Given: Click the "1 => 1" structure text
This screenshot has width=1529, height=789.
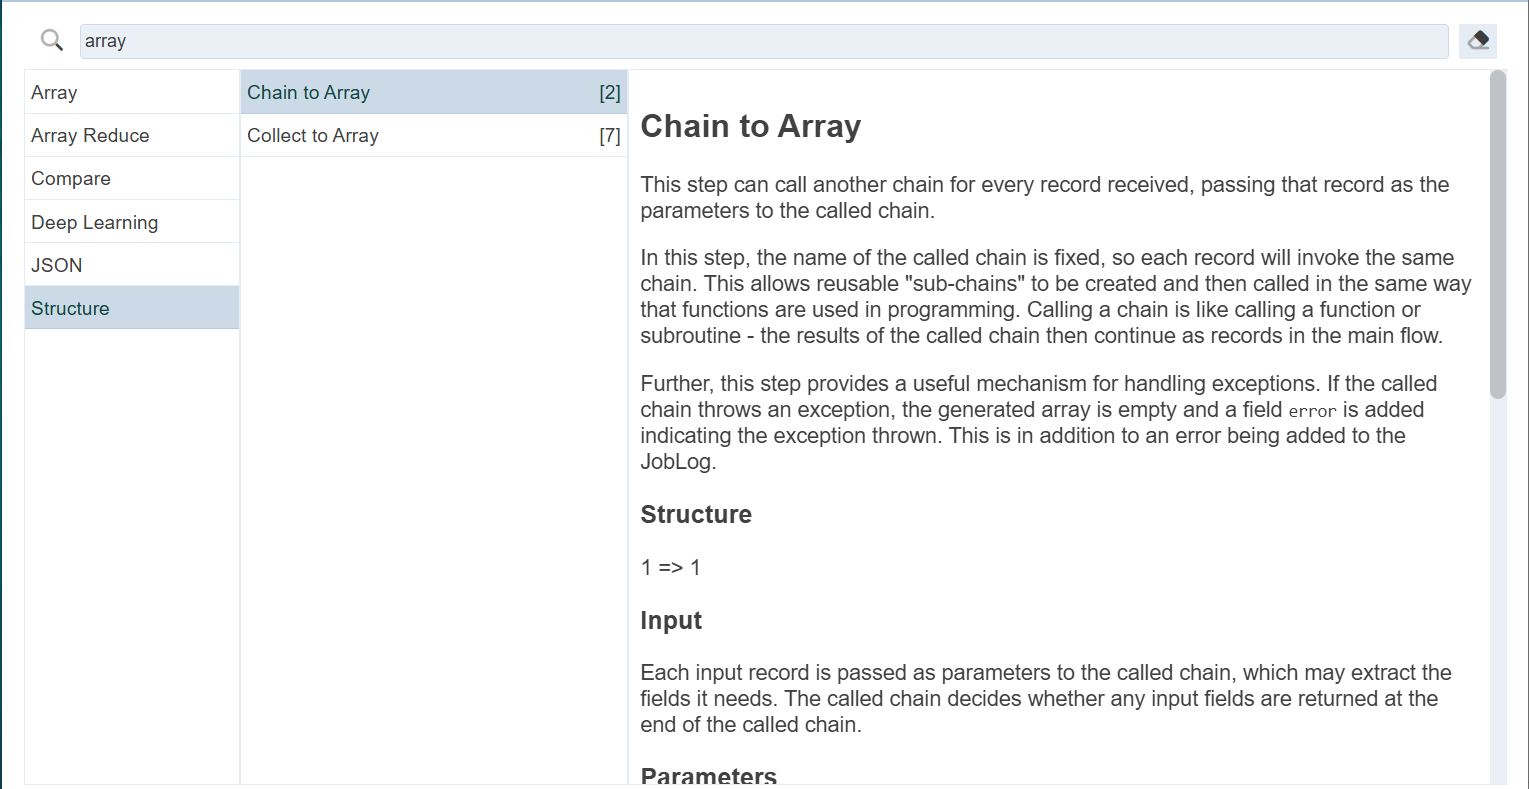Looking at the screenshot, I should 670,567.
